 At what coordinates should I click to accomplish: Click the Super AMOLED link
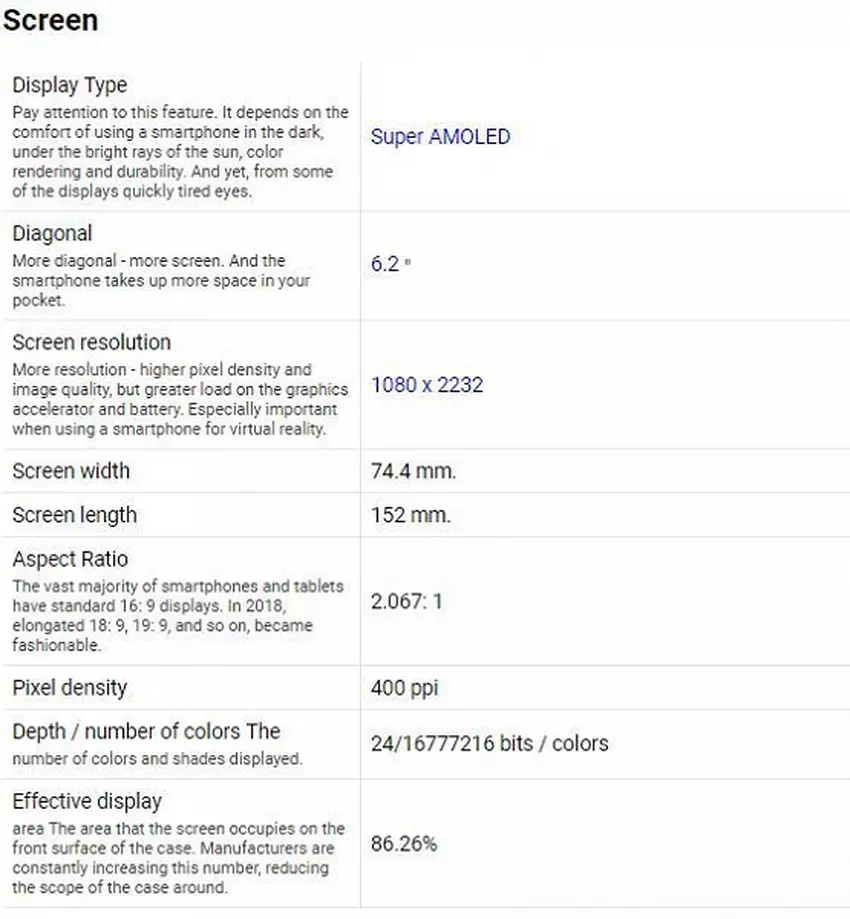pos(440,137)
